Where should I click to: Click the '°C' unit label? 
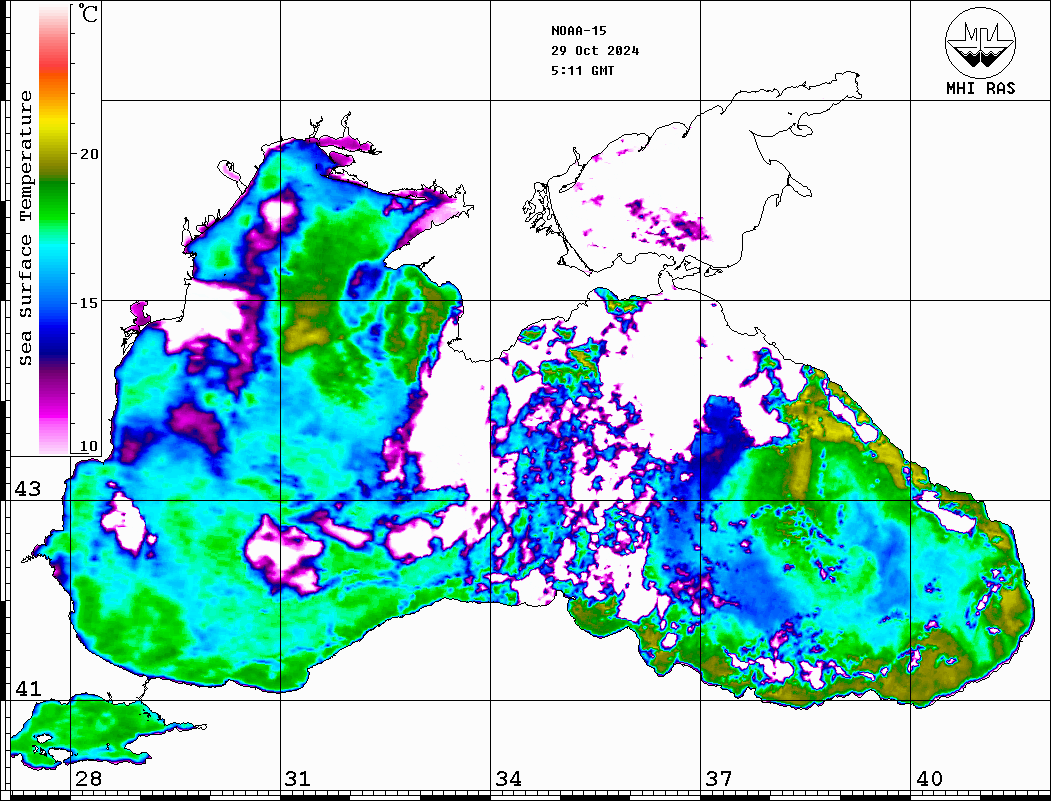click(88, 13)
